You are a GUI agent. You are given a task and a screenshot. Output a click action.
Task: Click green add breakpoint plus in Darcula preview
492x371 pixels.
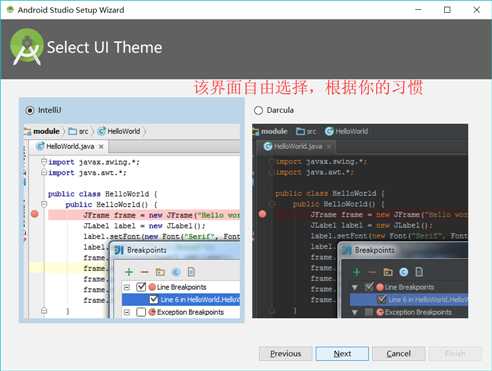coord(357,272)
